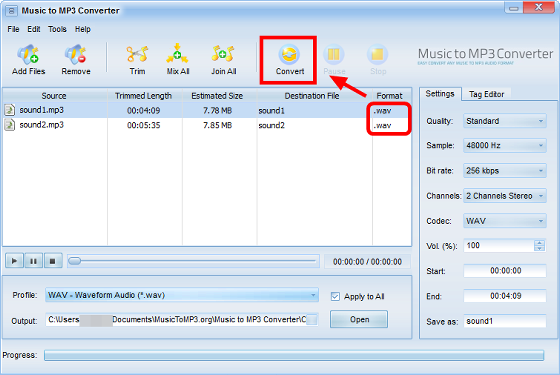Click the app icon in title bar
560x375 pixels.
11,11
